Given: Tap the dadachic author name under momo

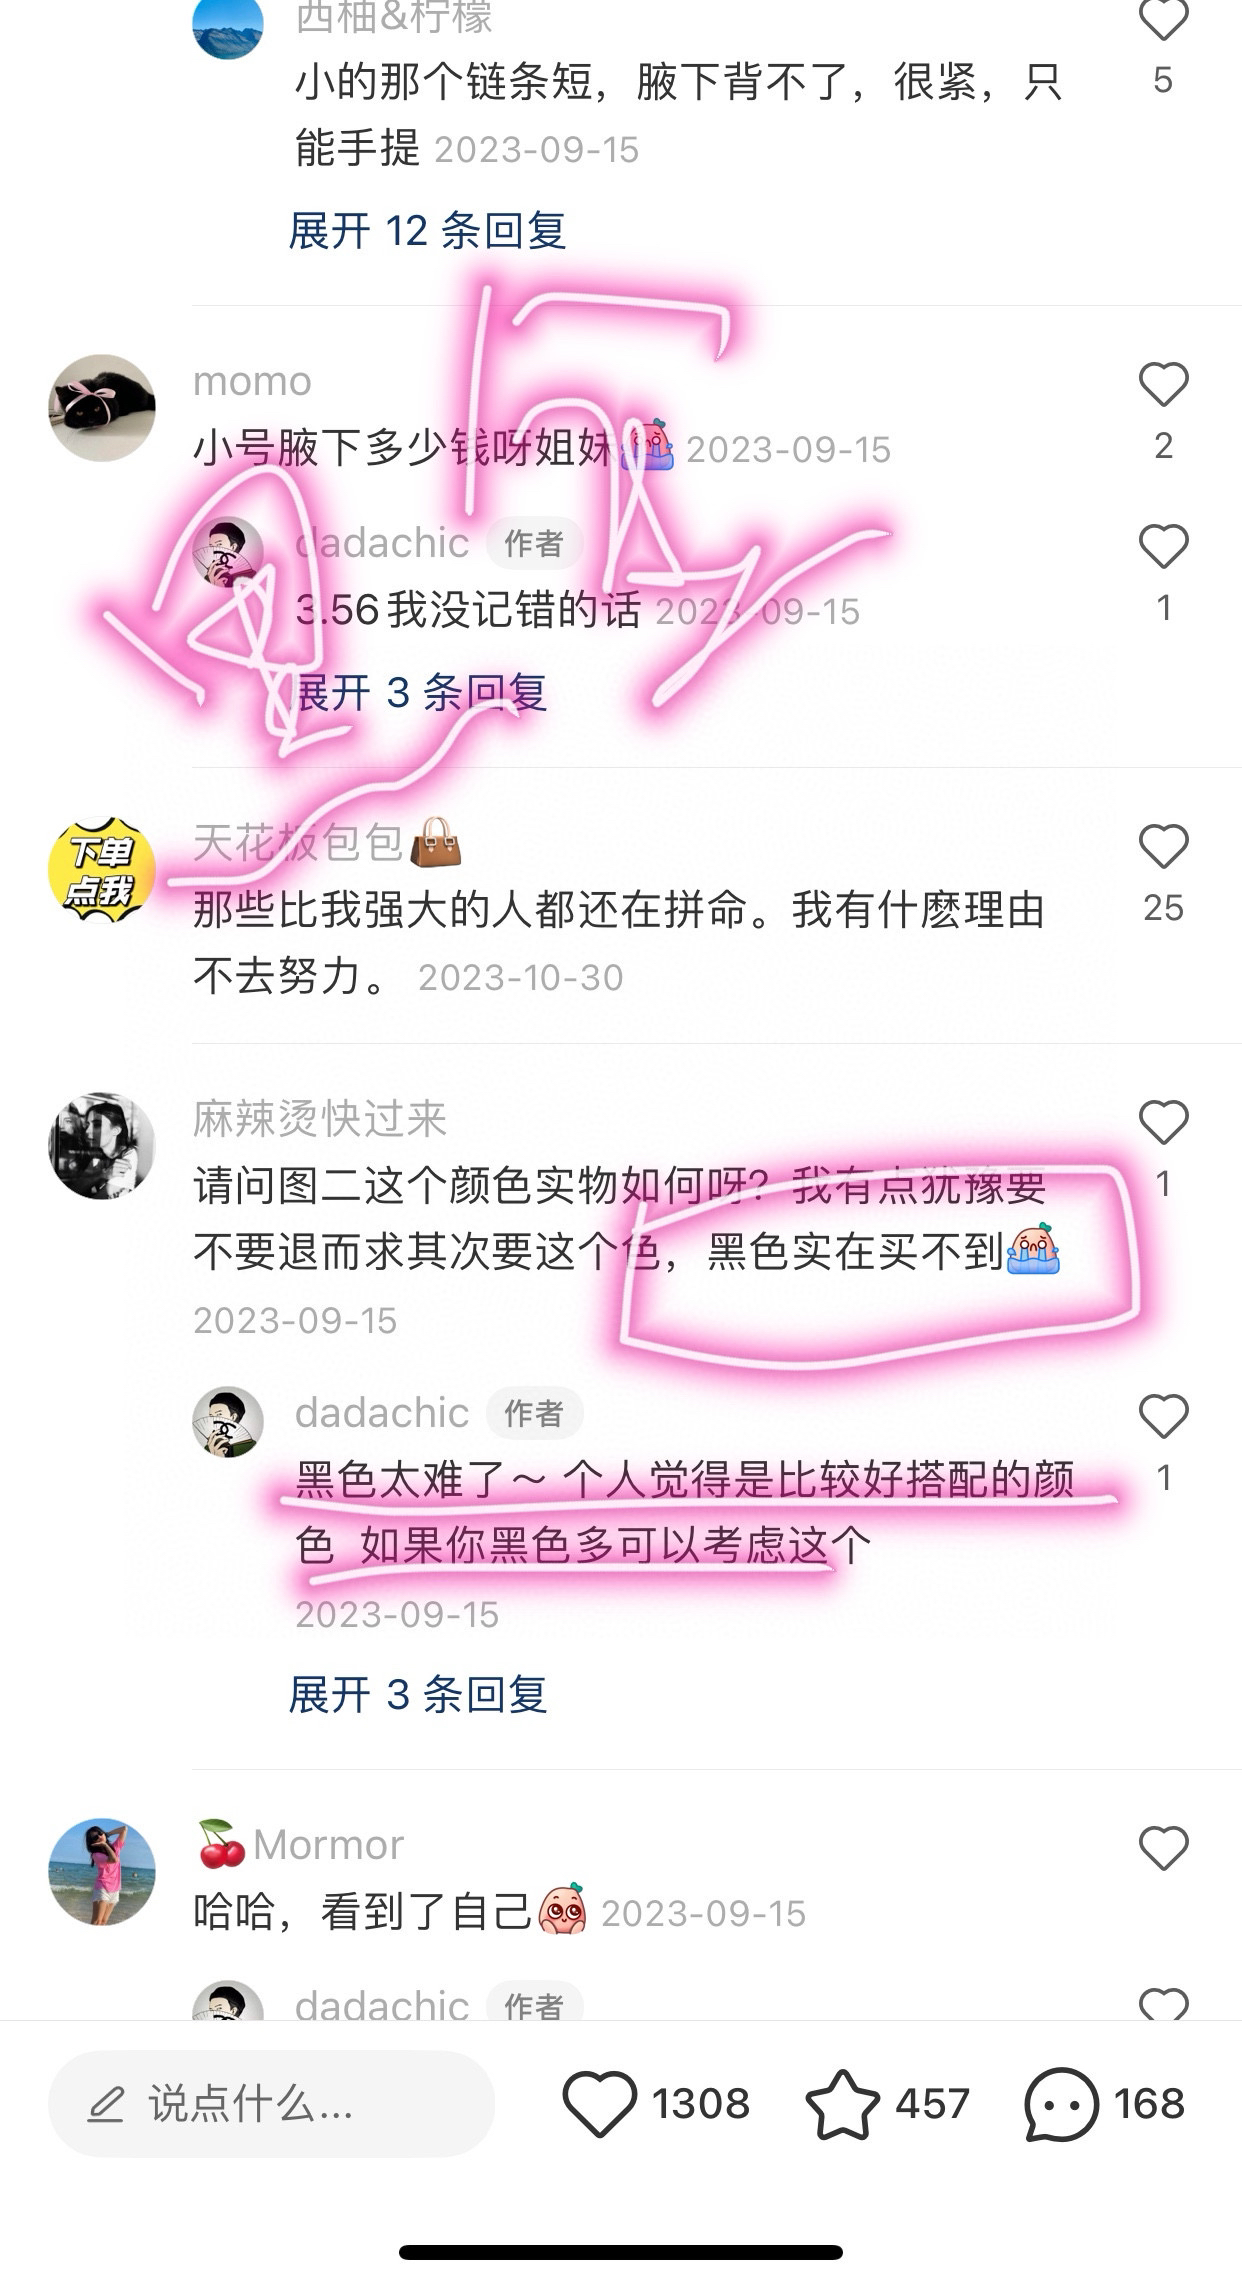Looking at the screenshot, I should (382, 543).
